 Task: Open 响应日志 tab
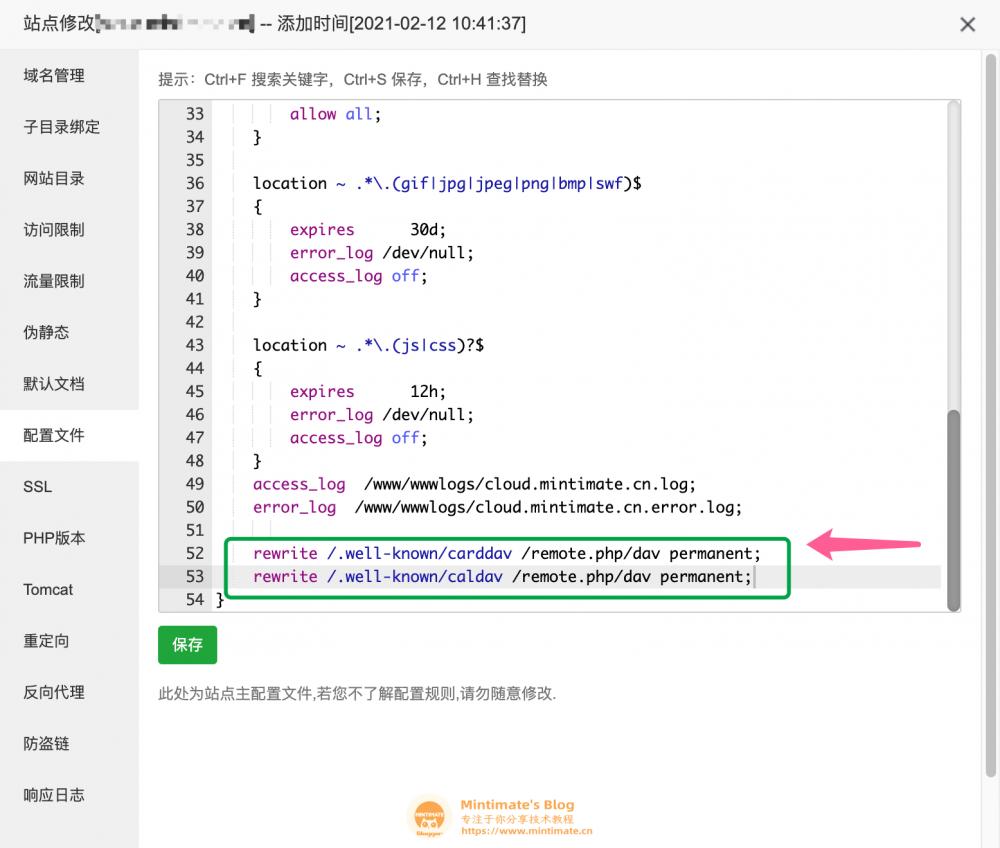[x=54, y=795]
